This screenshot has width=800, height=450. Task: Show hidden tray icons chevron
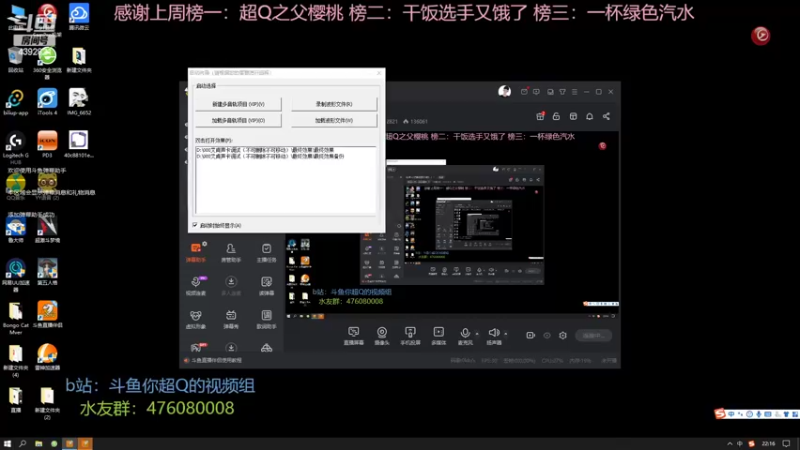(x=730, y=444)
